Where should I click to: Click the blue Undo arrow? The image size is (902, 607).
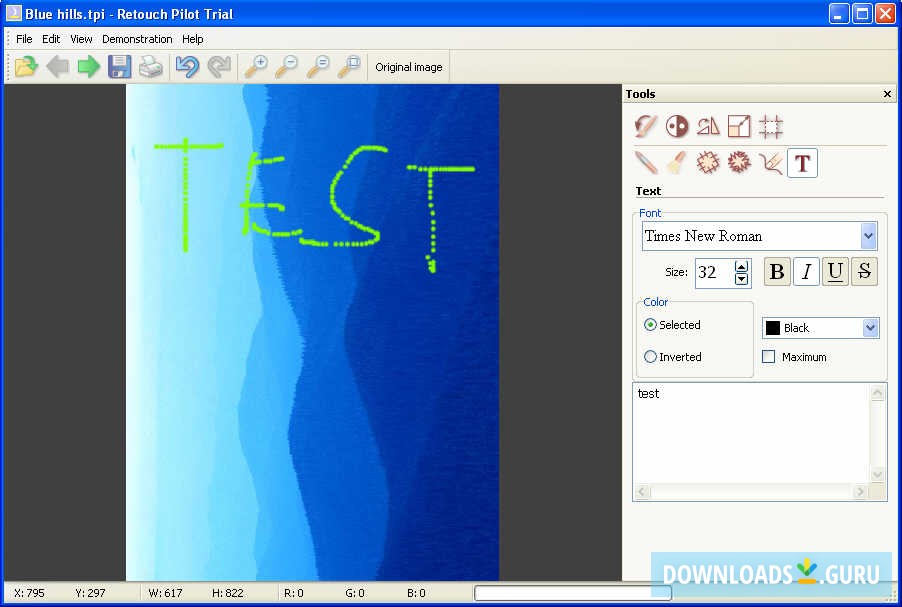[187, 67]
